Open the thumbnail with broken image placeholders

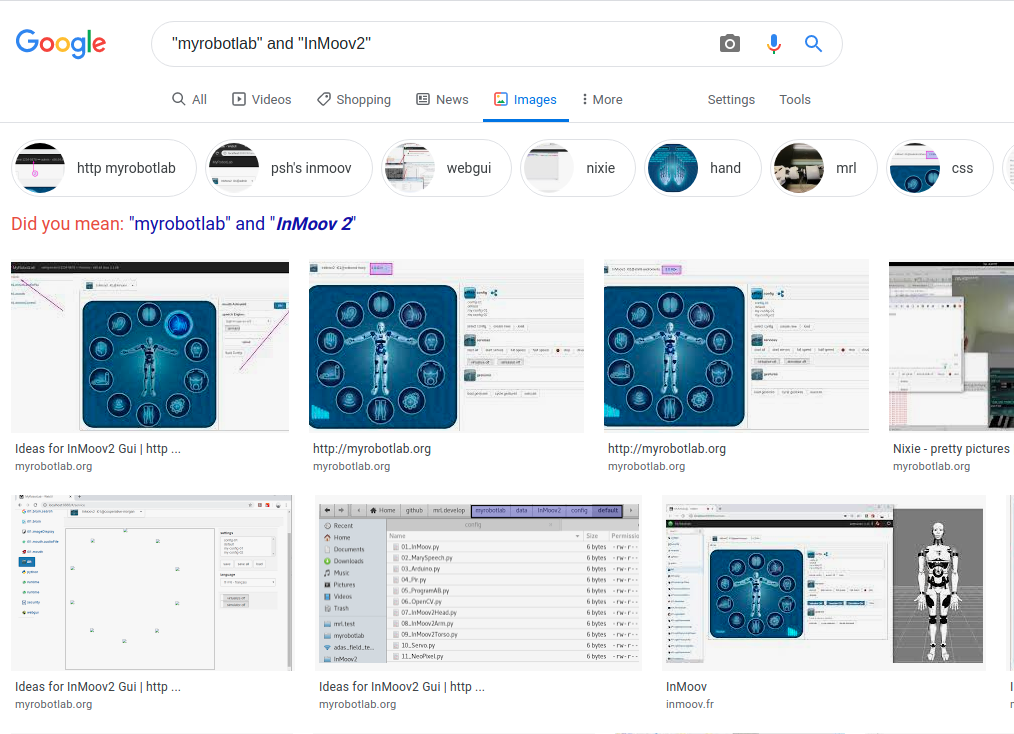pos(151,583)
